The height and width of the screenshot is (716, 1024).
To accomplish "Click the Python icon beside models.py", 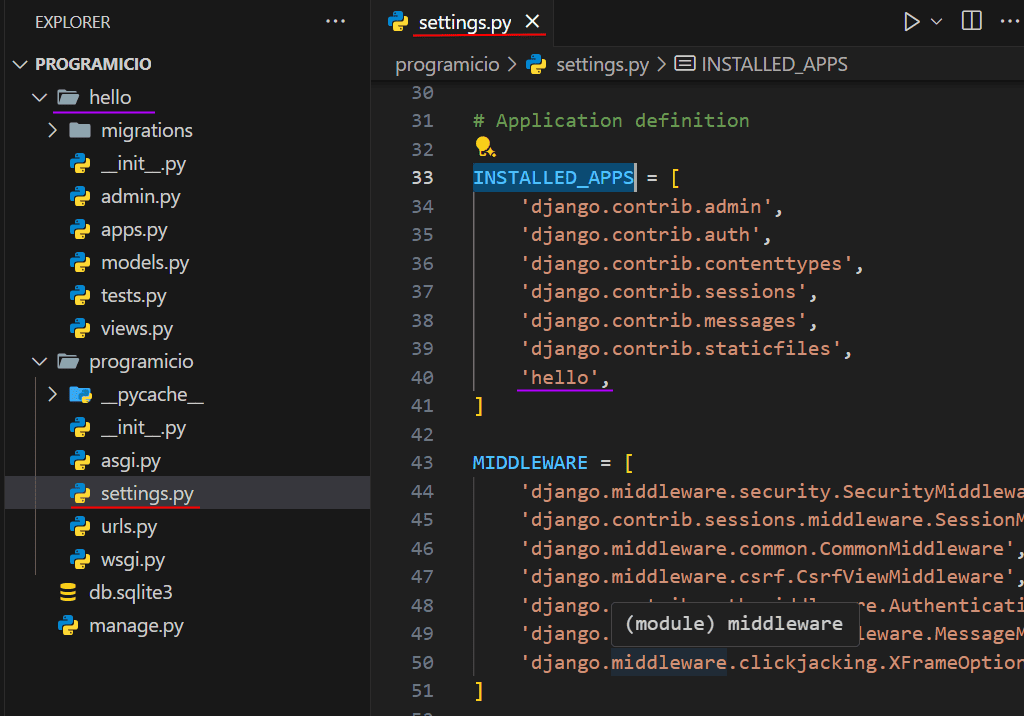I will (80, 262).
